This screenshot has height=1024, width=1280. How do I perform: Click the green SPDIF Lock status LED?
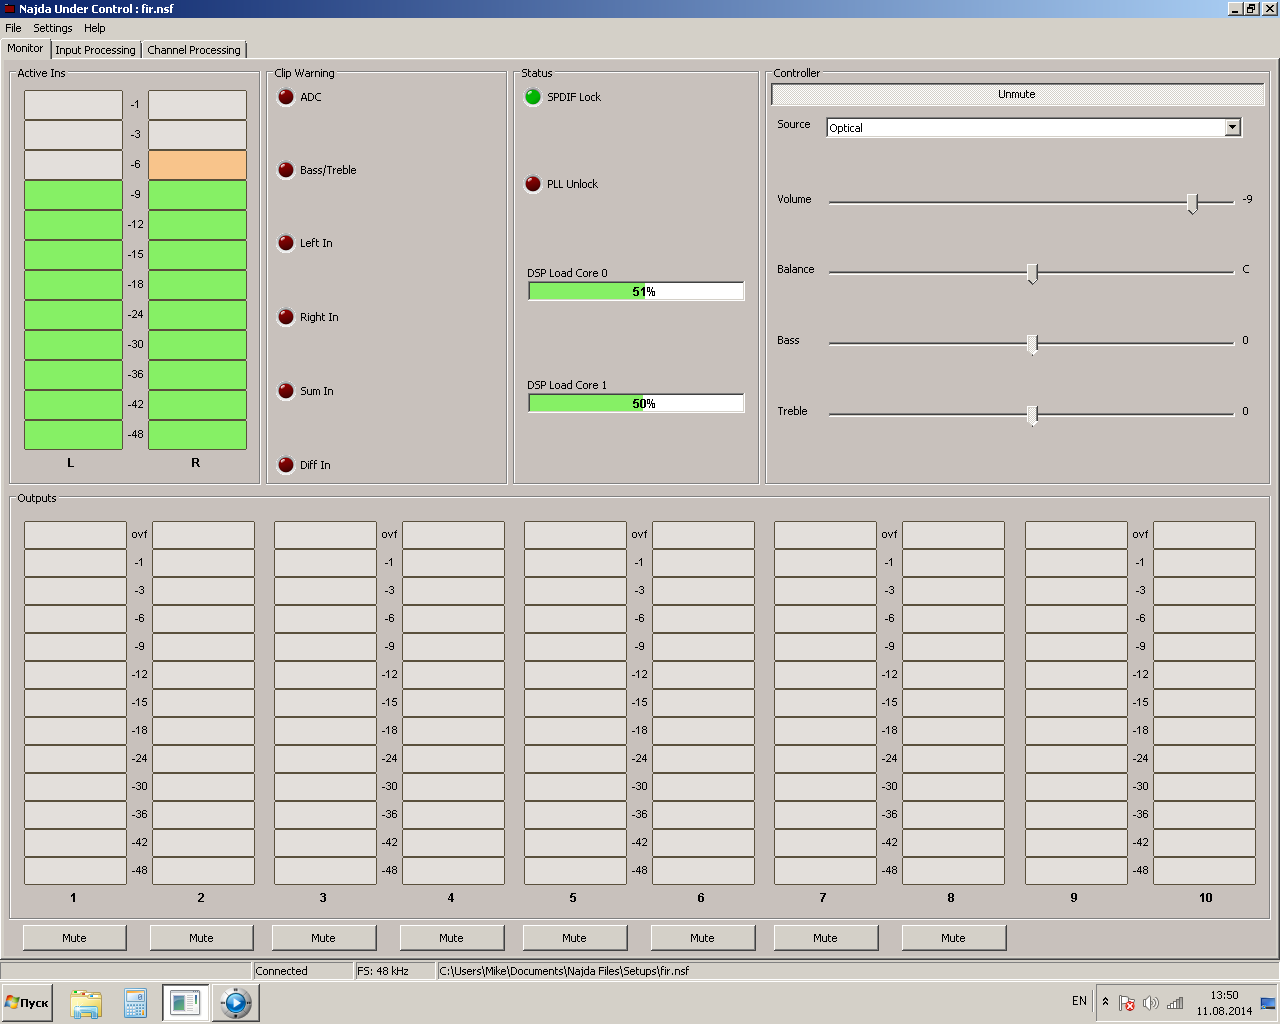point(533,97)
